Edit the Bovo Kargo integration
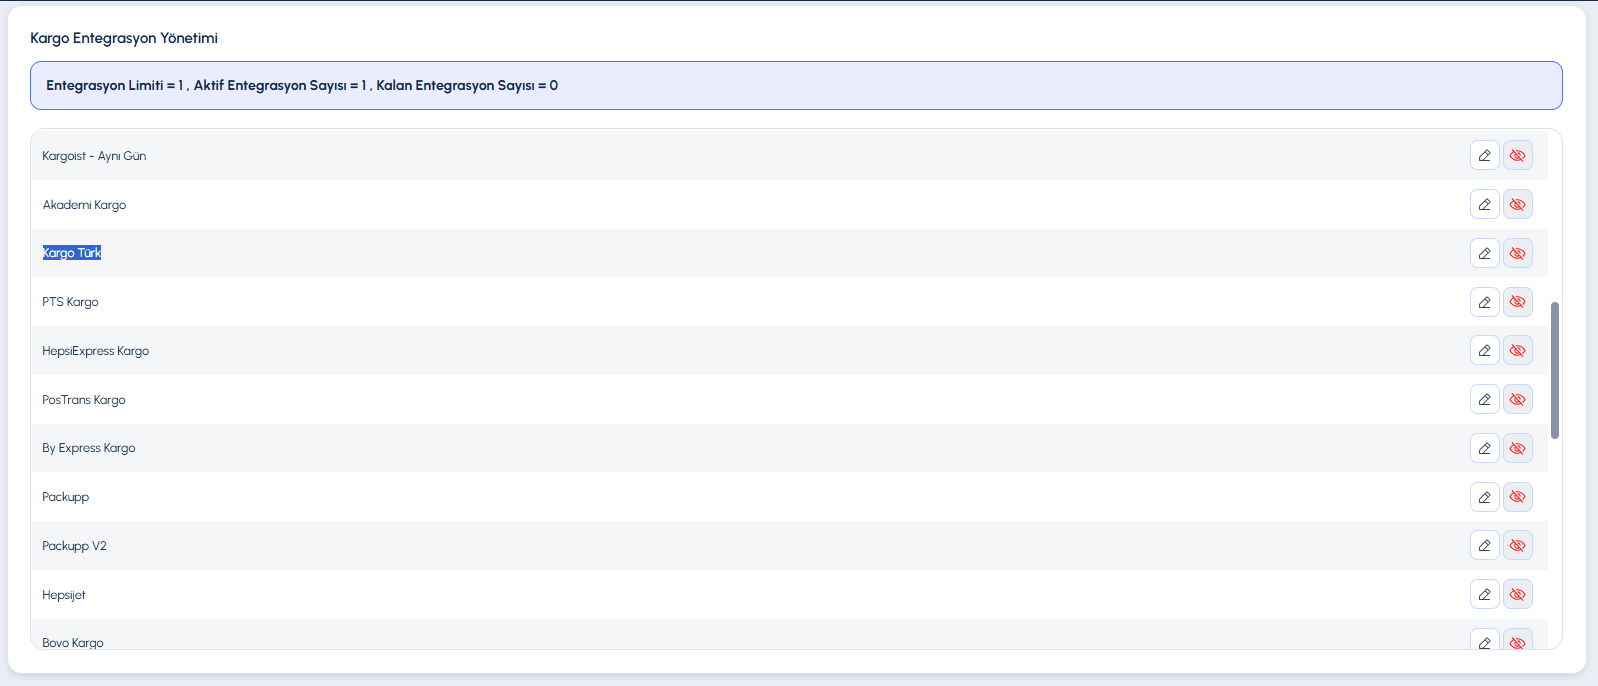1598x686 pixels. click(x=1484, y=640)
